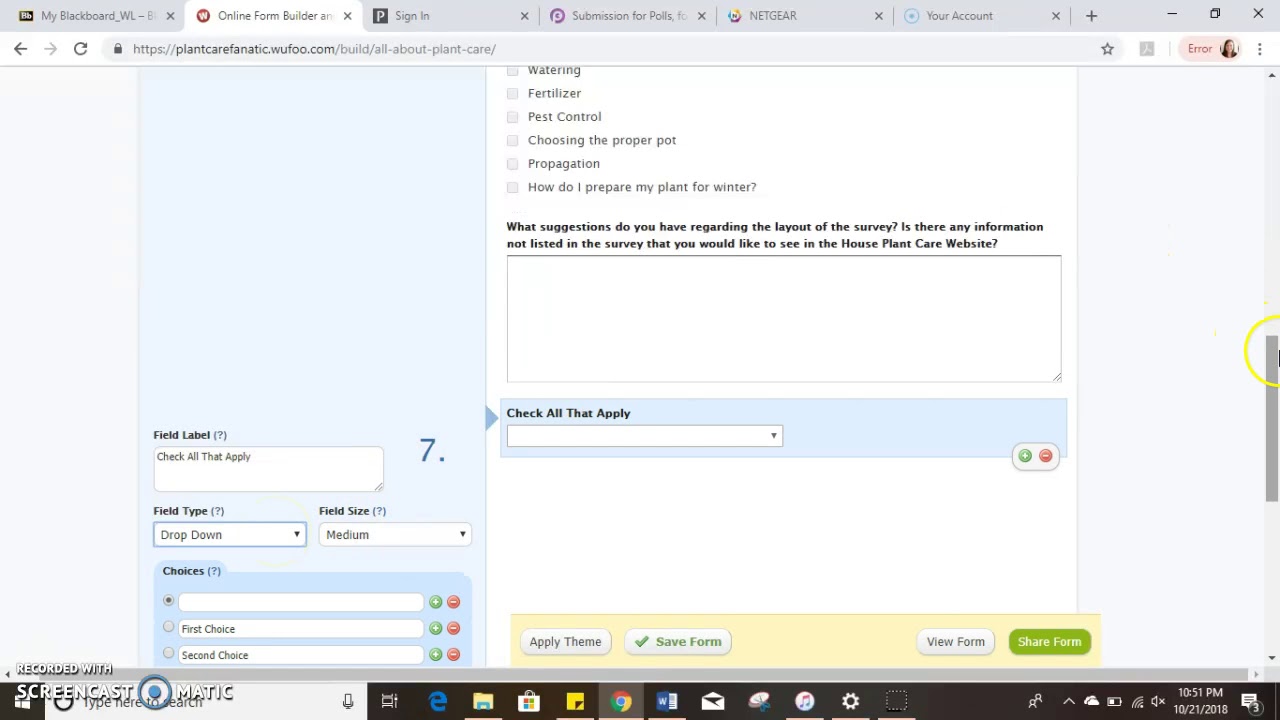Image resolution: width=1280 pixels, height=720 pixels.
Task: Go back to the previous page
Action: coord(20,49)
